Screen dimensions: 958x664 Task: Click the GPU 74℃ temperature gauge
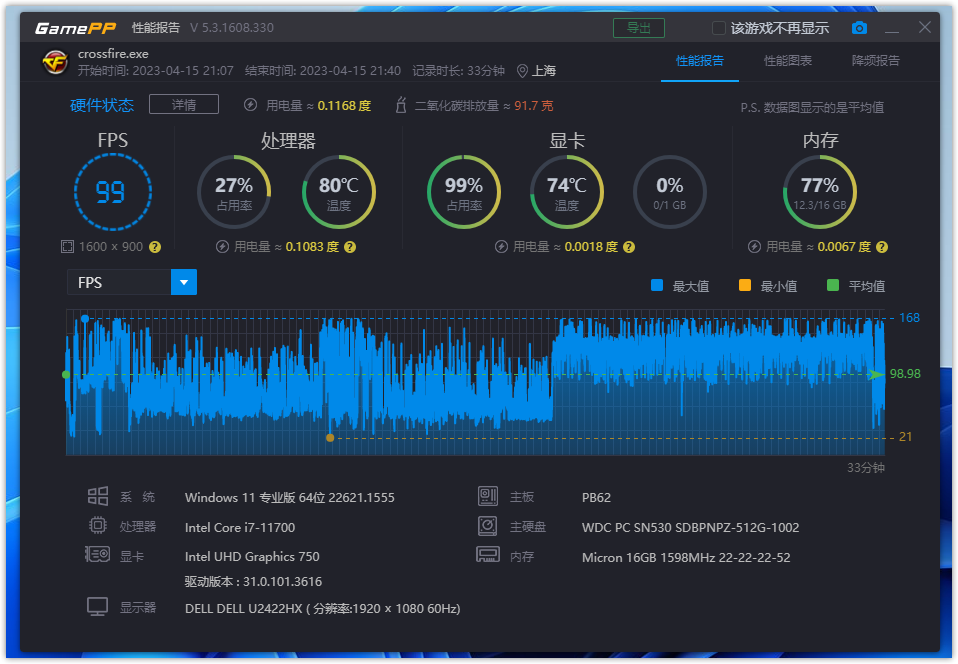[x=566, y=192]
